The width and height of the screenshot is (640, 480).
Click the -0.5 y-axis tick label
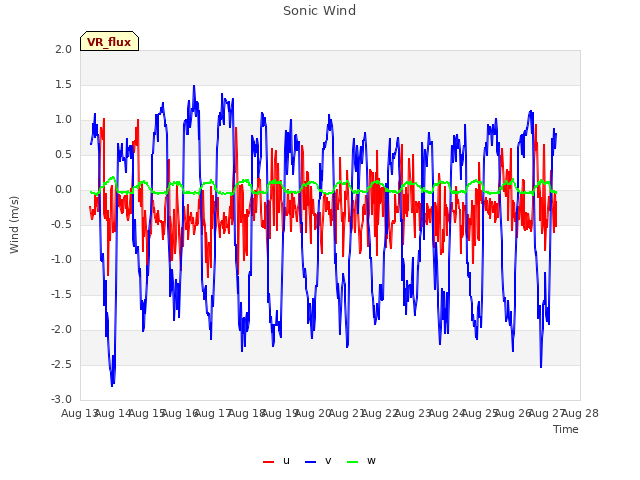[62, 224]
